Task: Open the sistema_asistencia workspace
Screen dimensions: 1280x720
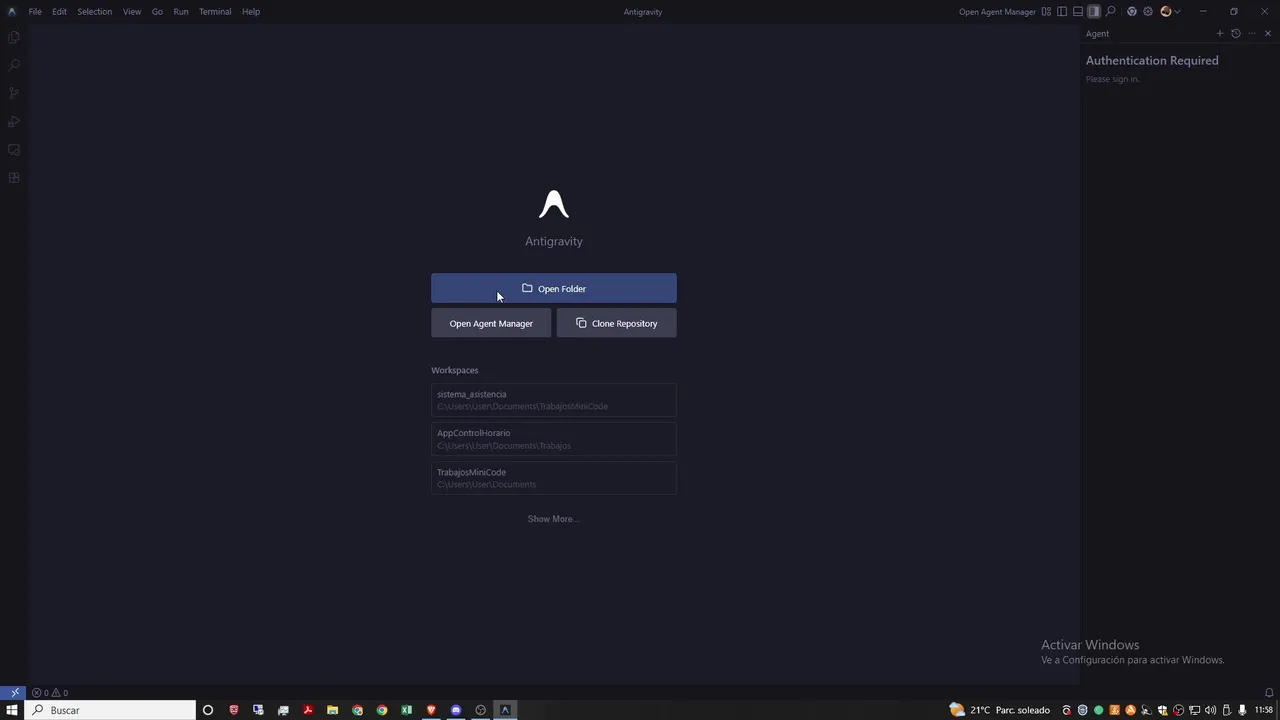Action: [x=554, y=400]
